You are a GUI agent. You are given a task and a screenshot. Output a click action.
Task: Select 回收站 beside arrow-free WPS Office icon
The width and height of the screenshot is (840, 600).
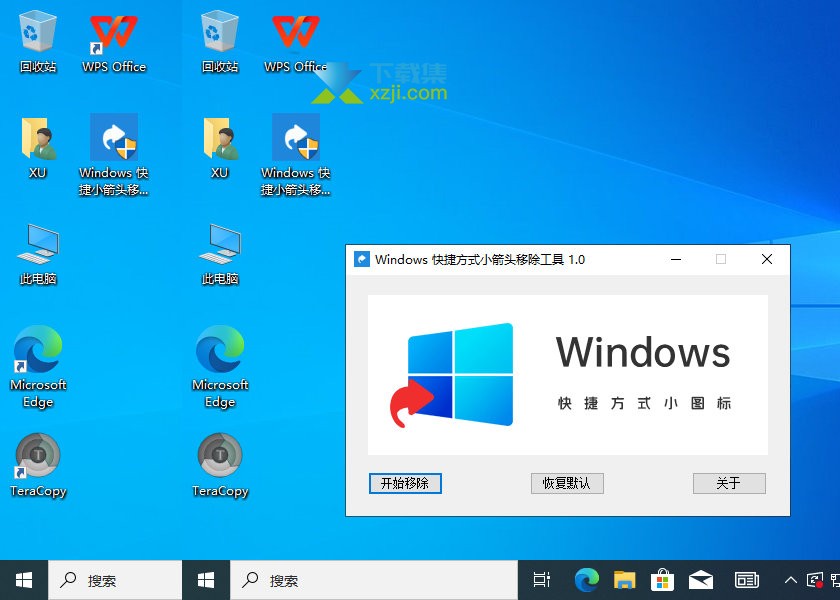tap(220, 43)
